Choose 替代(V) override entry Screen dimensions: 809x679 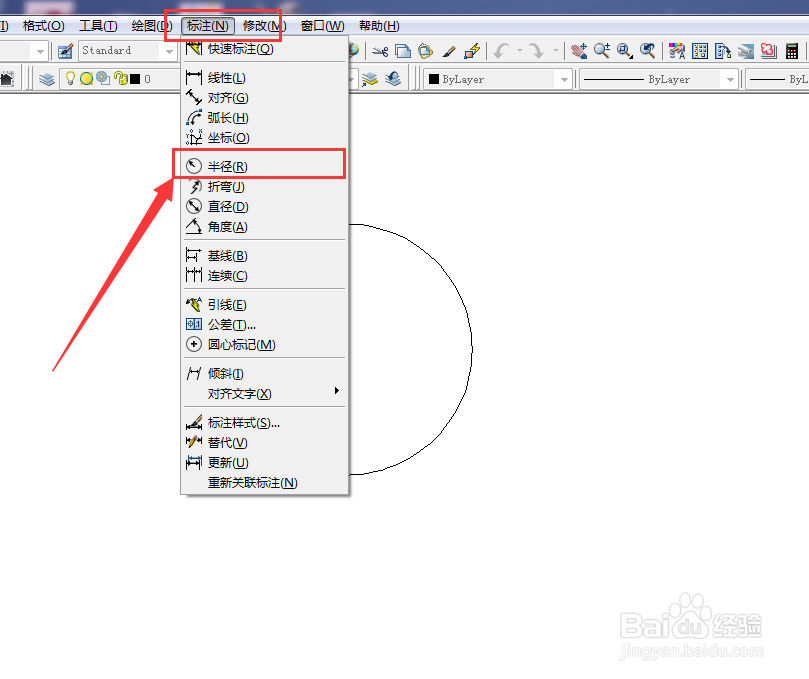tap(265, 442)
